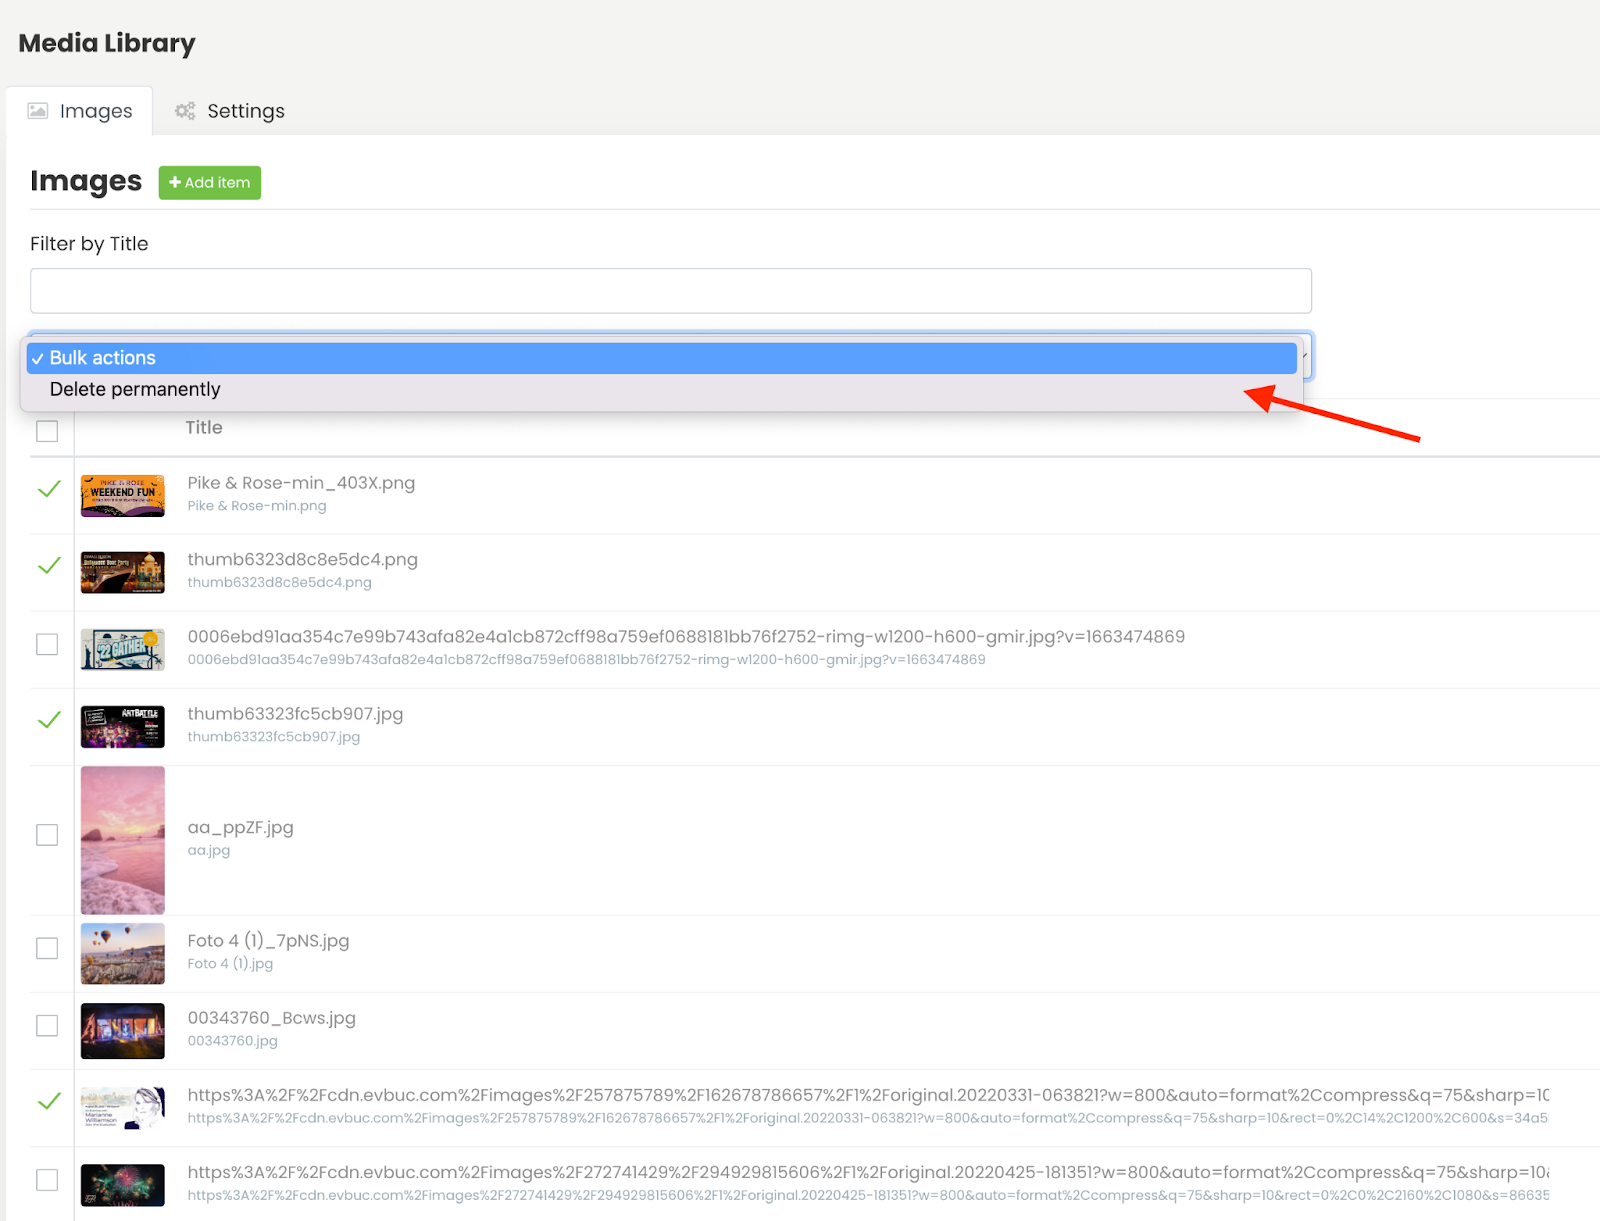This screenshot has height=1221, width=1600.
Task: Open the Pike & Rose-min.png link
Action: tap(257, 506)
